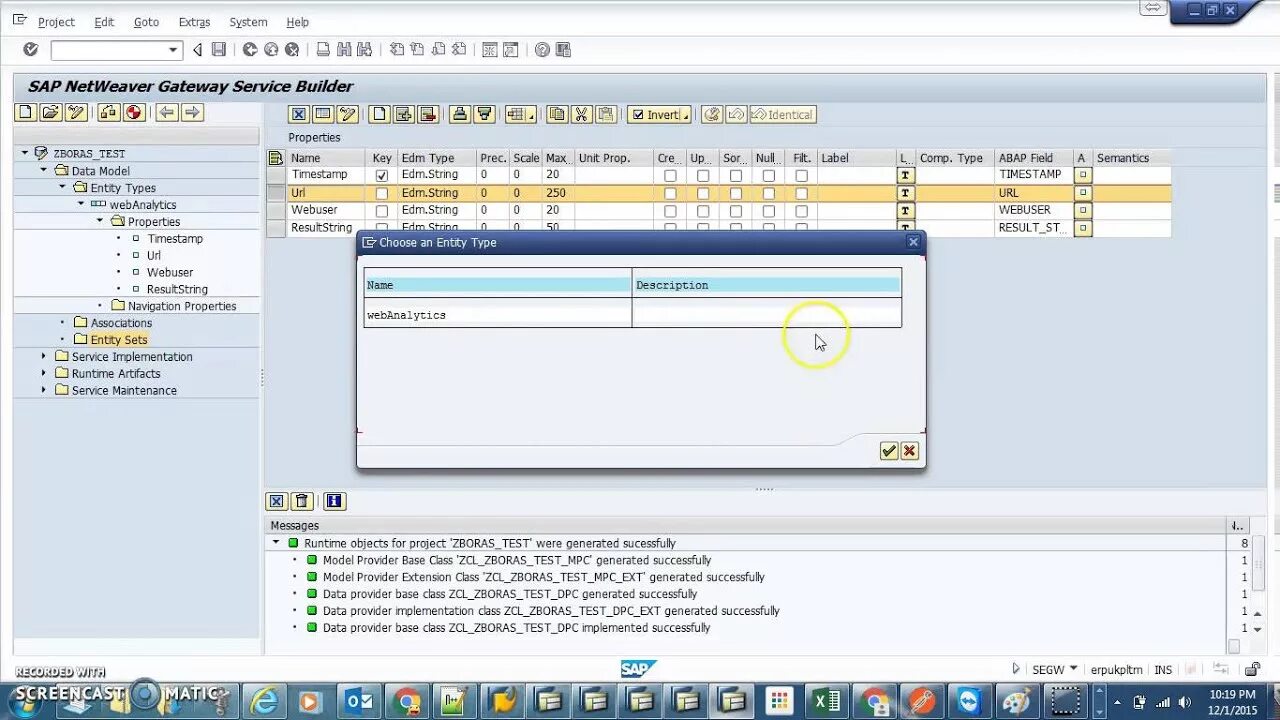Click the Invert button in properties toolbar

tap(660, 114)
